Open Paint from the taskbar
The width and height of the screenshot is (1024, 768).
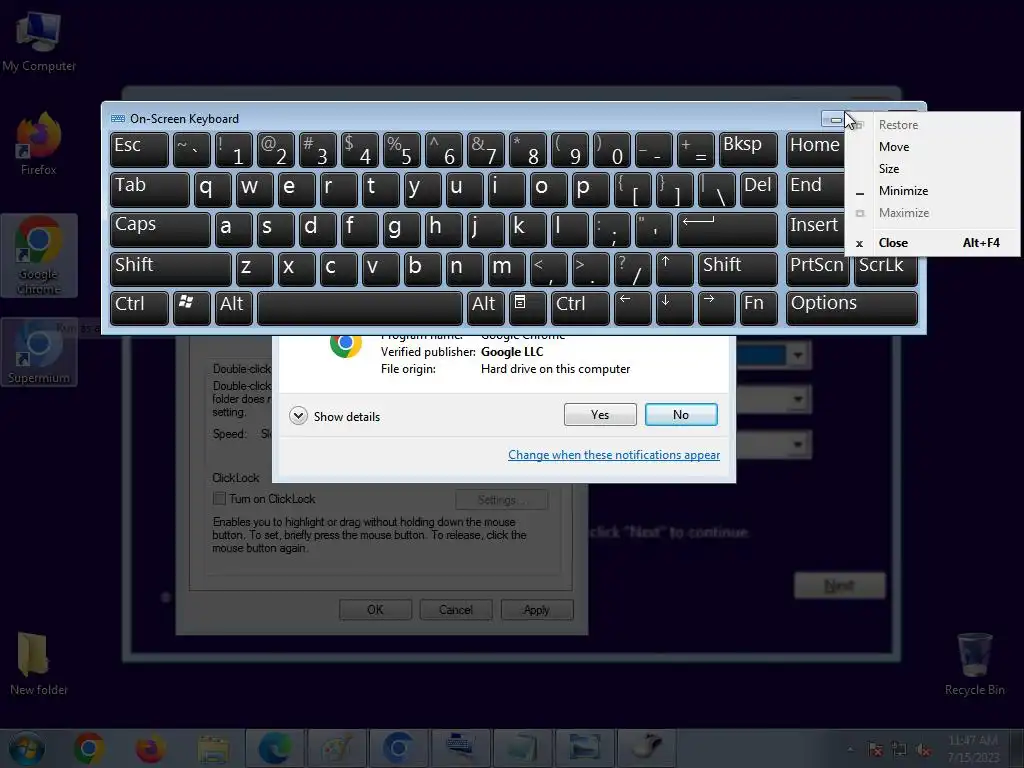(337, 748)
